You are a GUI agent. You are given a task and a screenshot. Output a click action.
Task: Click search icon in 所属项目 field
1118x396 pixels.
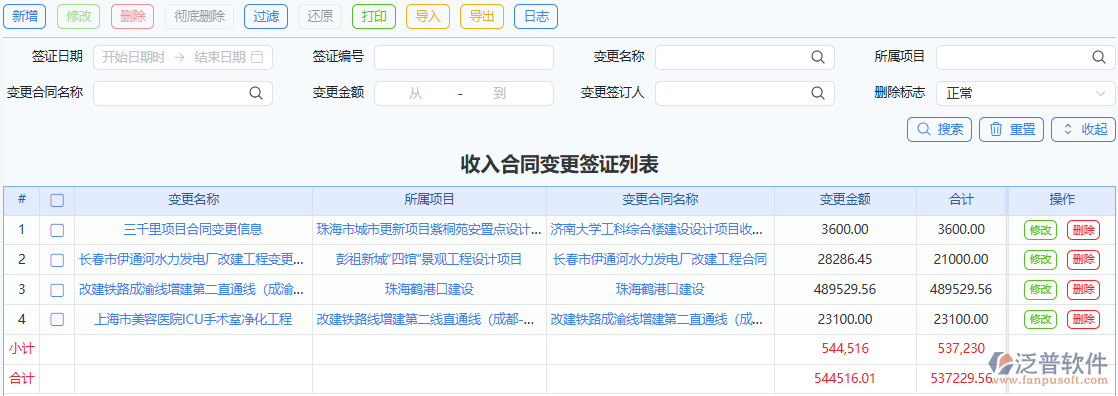pos(1099,57)
